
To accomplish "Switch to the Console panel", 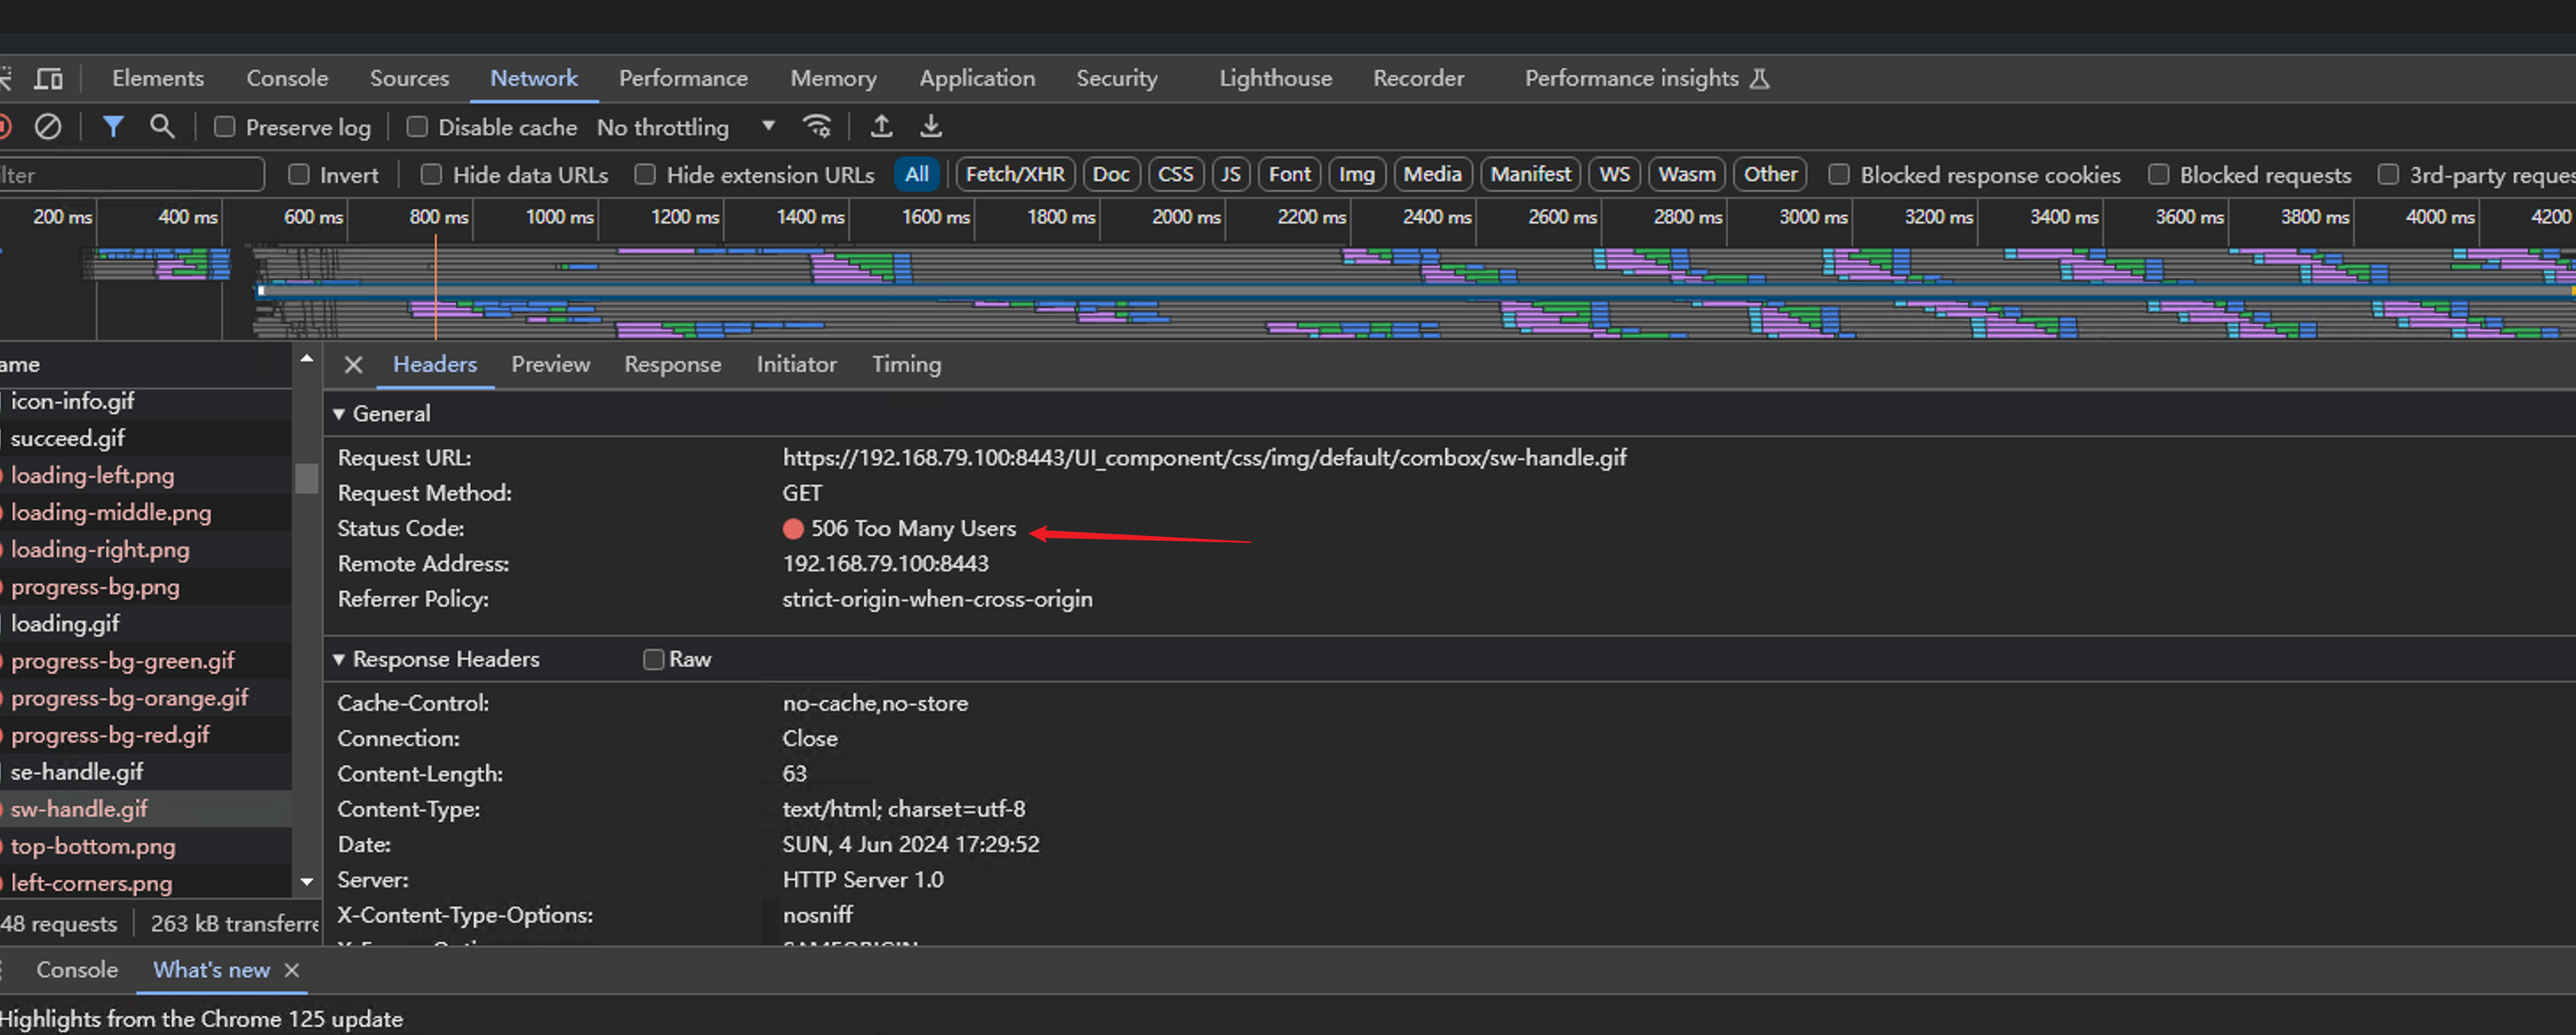I will (287, 78).
